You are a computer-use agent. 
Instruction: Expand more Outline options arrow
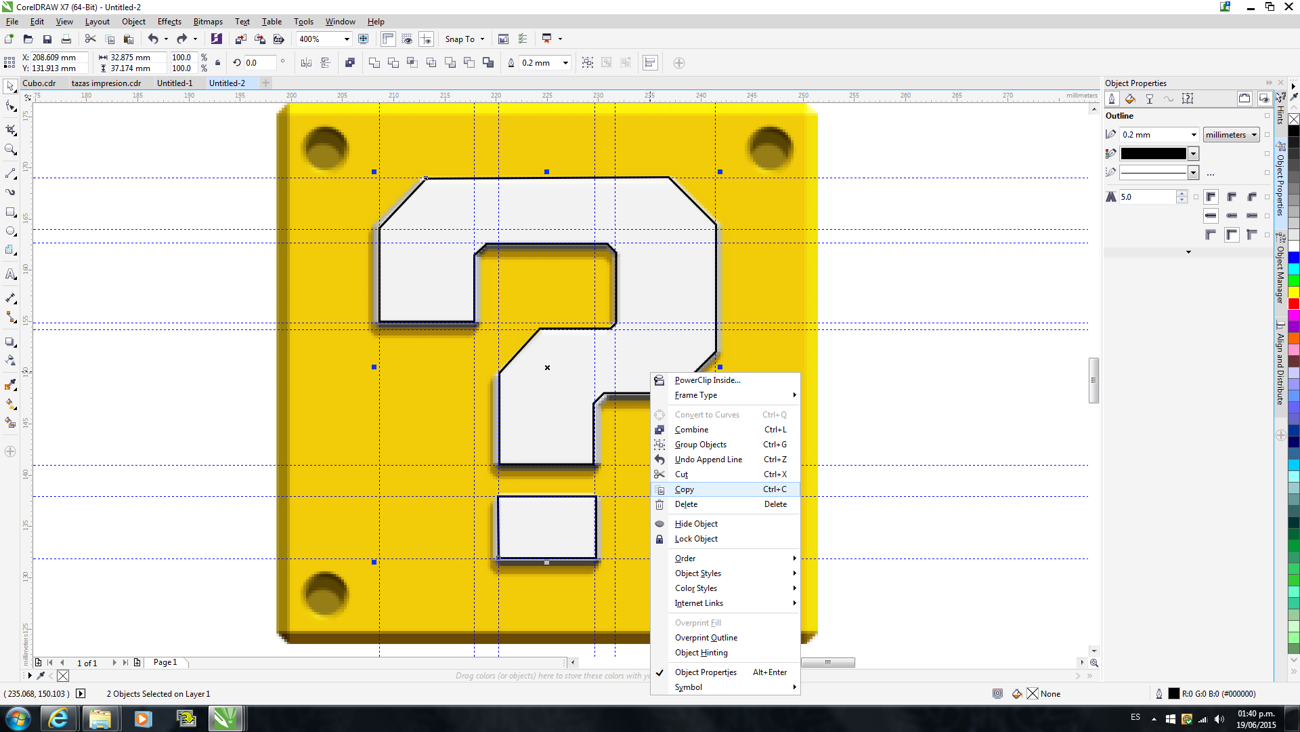[x=1188, y=252]
